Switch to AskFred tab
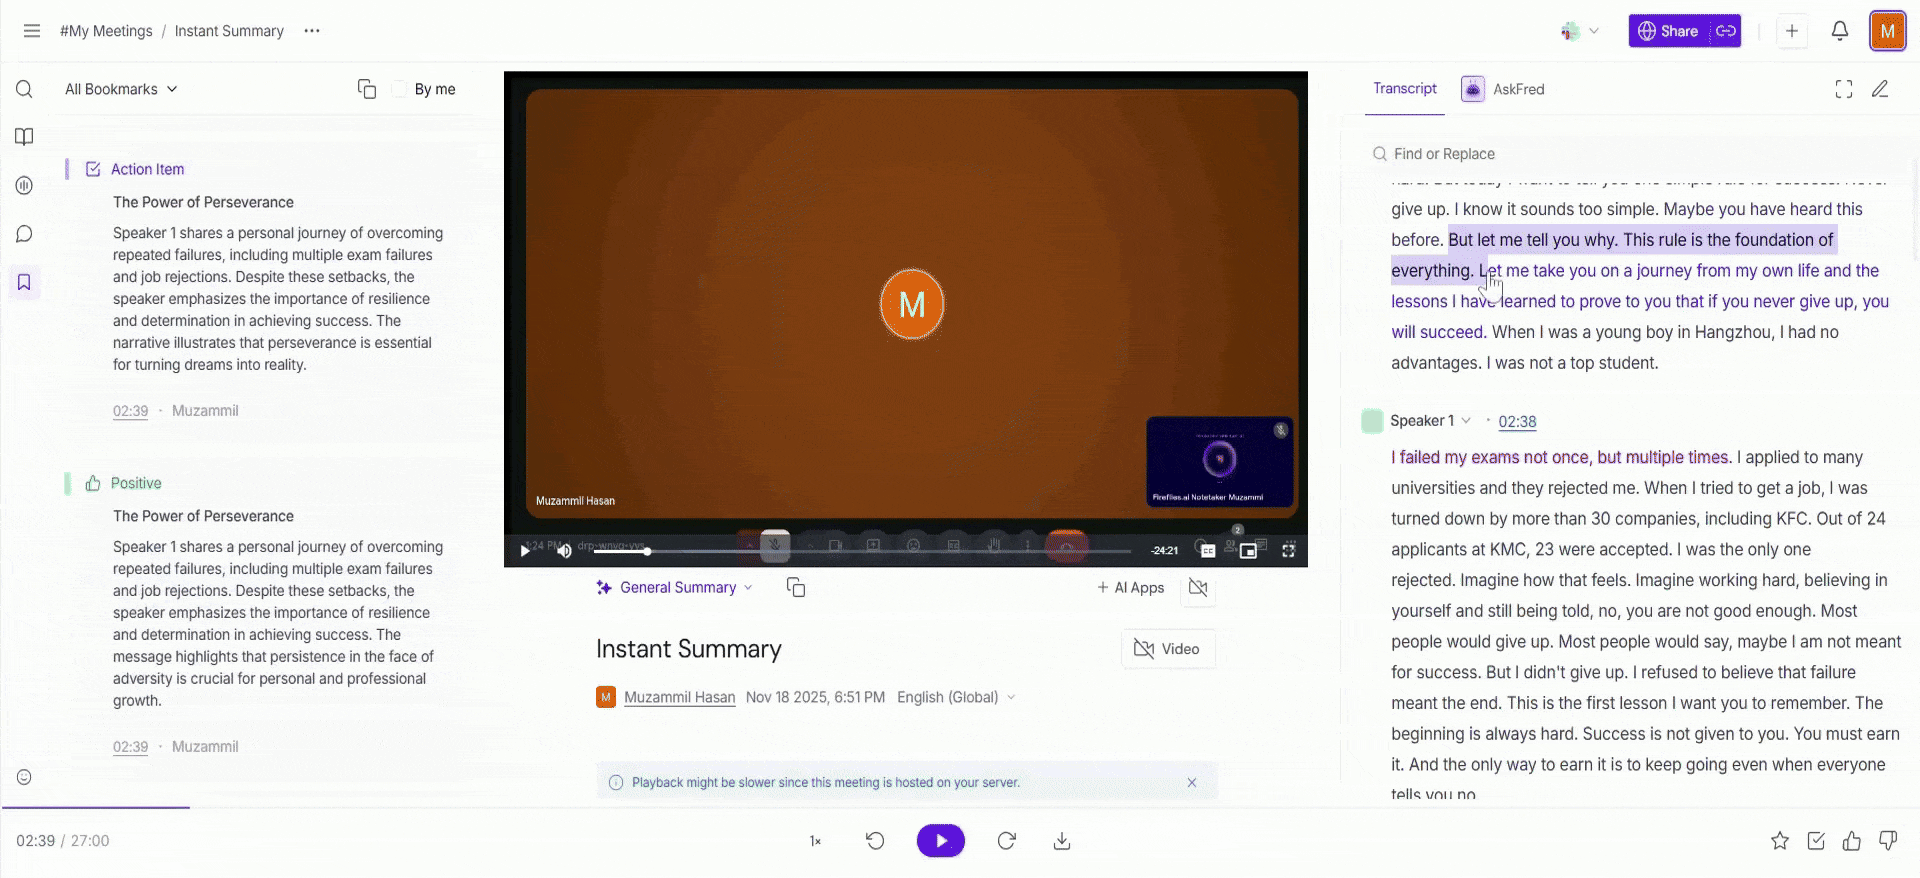The image size is (1920, 878). (1503, 89)
